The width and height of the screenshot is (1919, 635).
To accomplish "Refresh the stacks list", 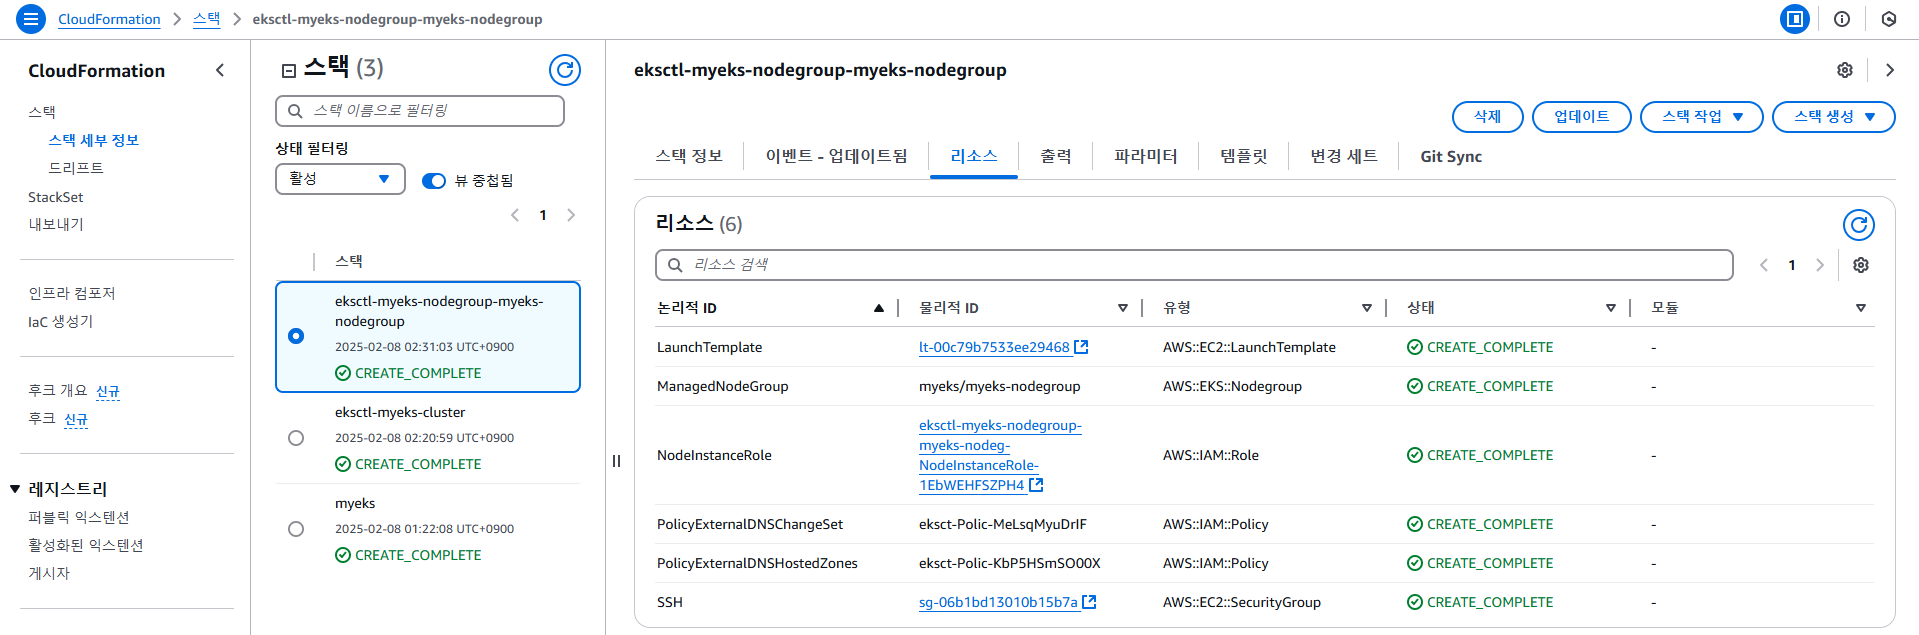I will (x=565, y=70).
